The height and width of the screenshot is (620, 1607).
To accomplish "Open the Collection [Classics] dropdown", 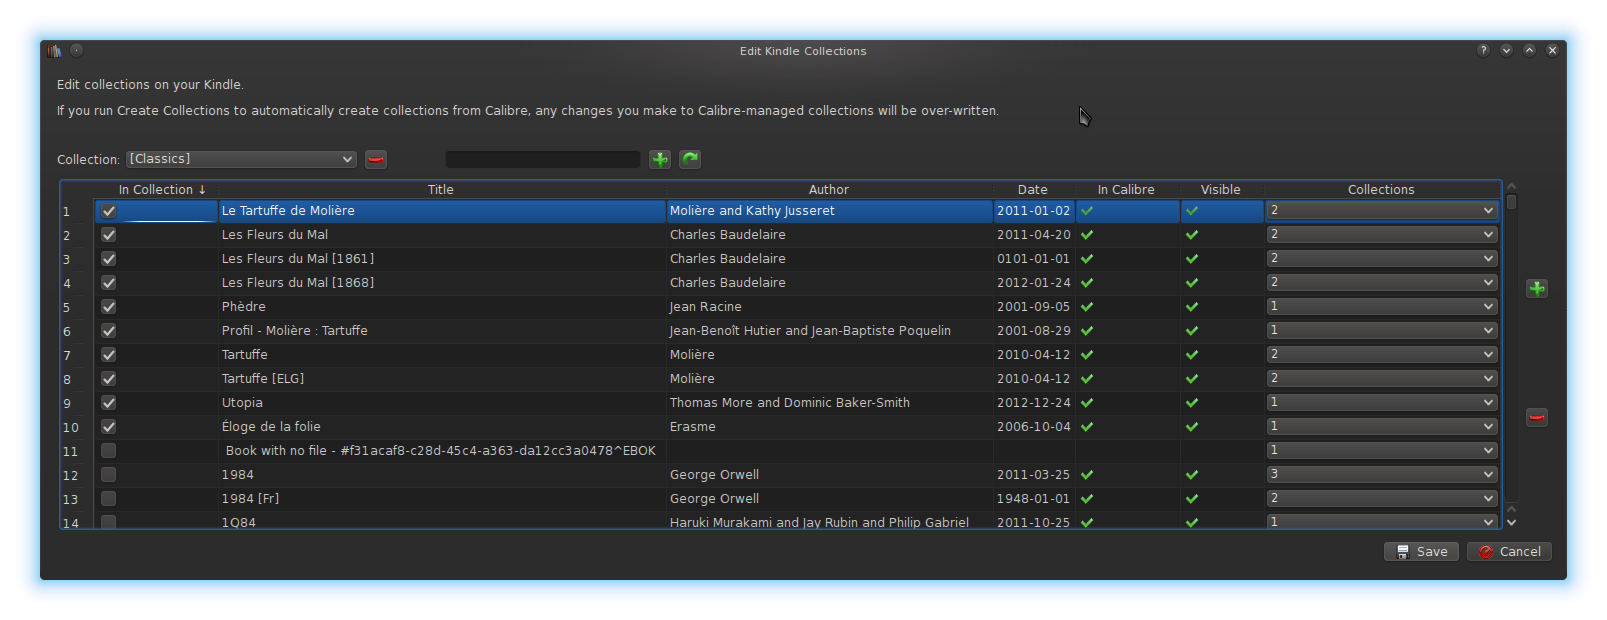I will (241, 159).
